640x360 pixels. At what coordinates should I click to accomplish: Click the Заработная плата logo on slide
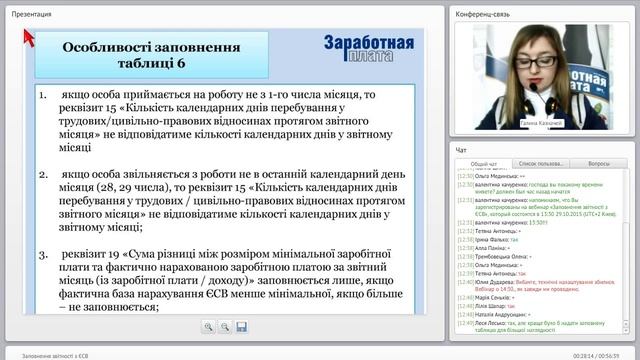click(369, 48)
